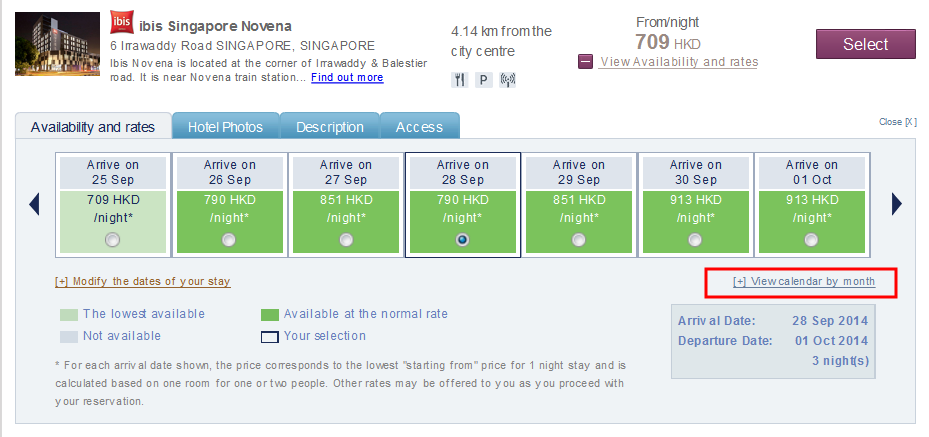Click the WiFi amenity icon
Viewport: 929px width, 437px height.
tap(507, 80)
